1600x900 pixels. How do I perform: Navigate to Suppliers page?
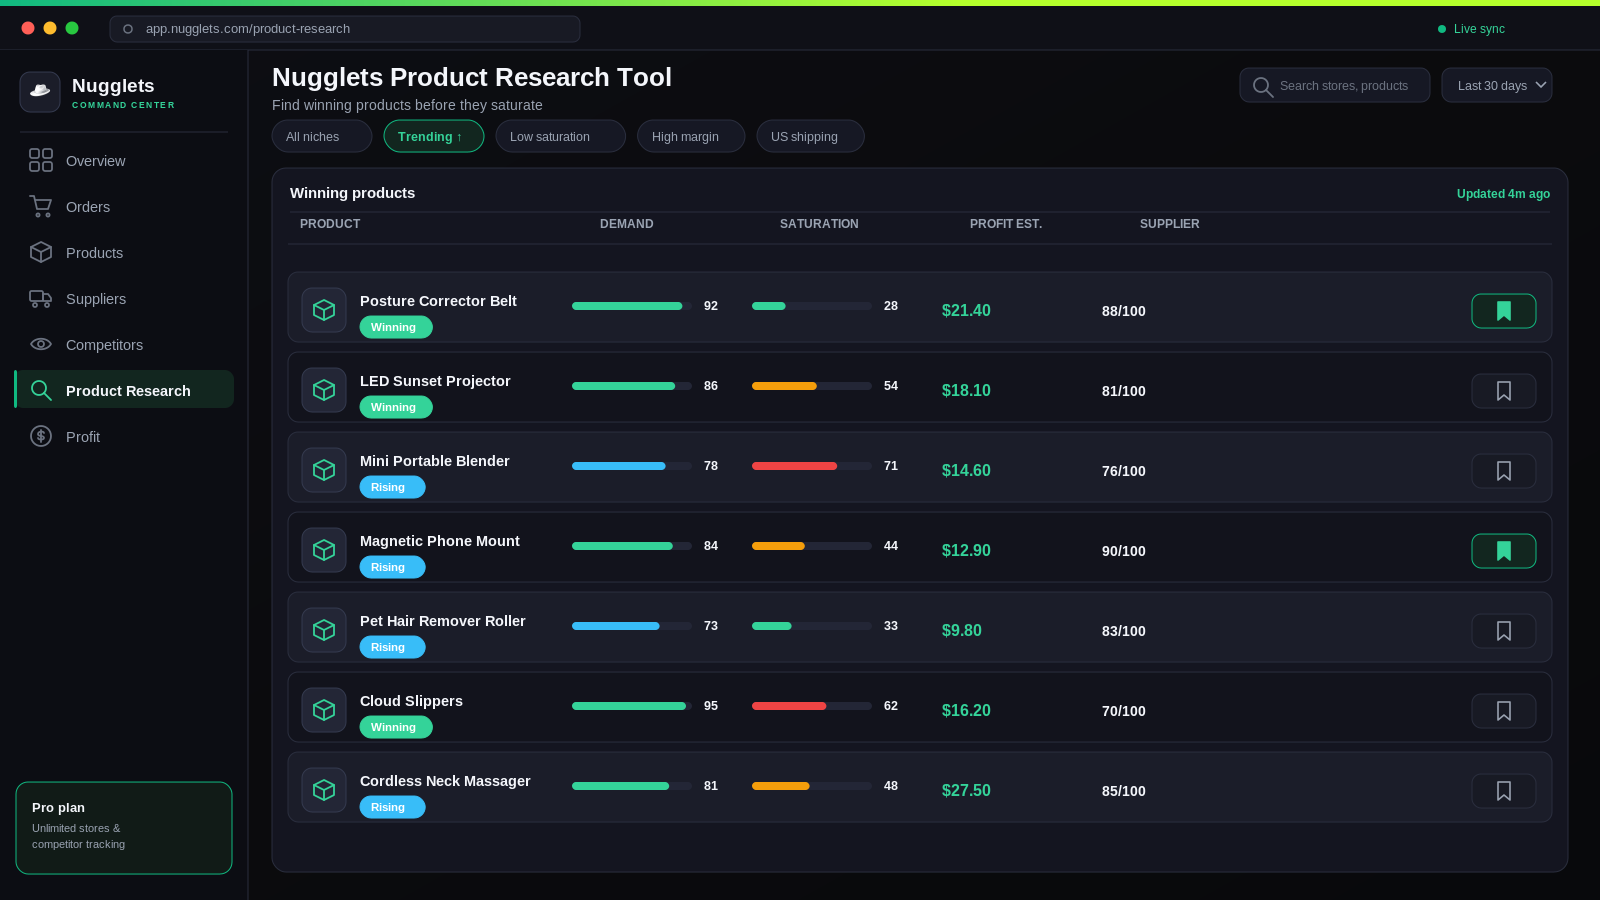pyautogui.click(x=124, y=299)
